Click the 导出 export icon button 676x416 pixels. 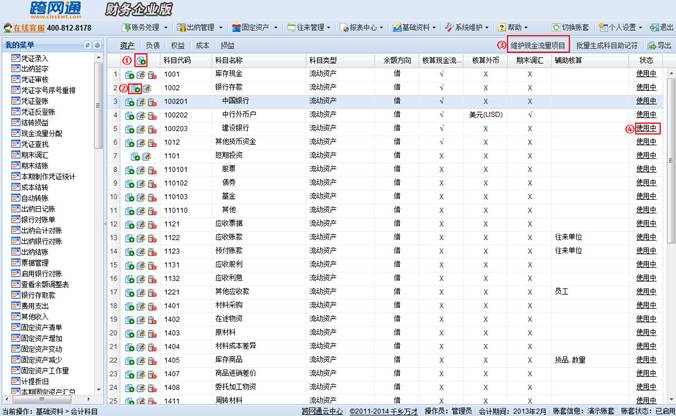tap(657, 46)
